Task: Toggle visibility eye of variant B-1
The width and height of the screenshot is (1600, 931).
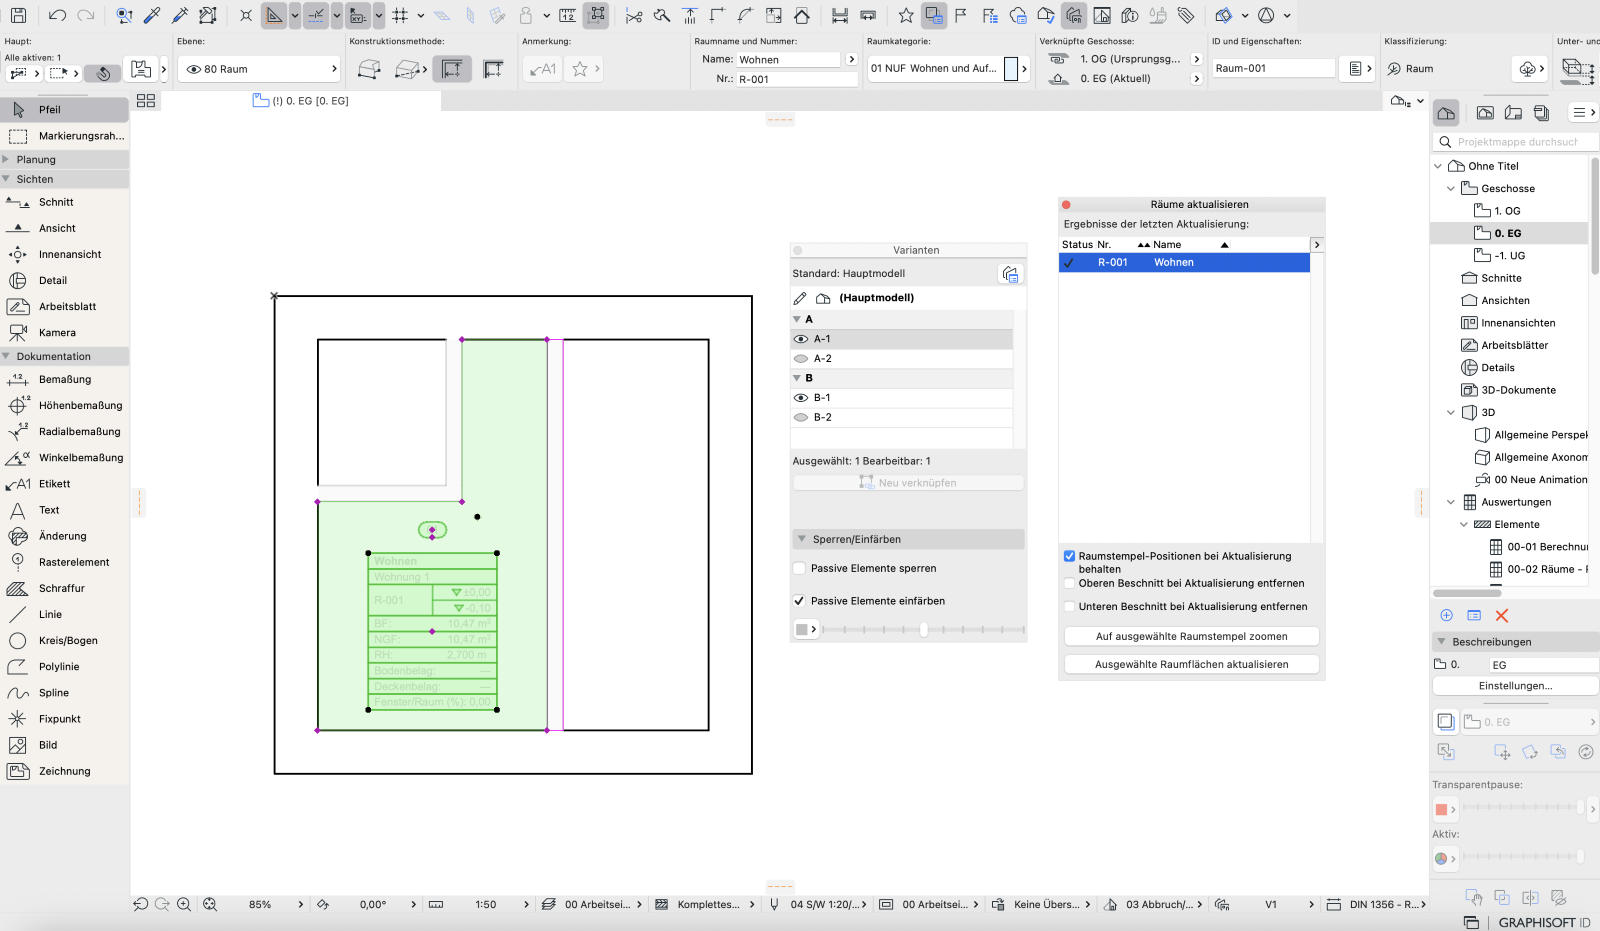Action: 800,398
